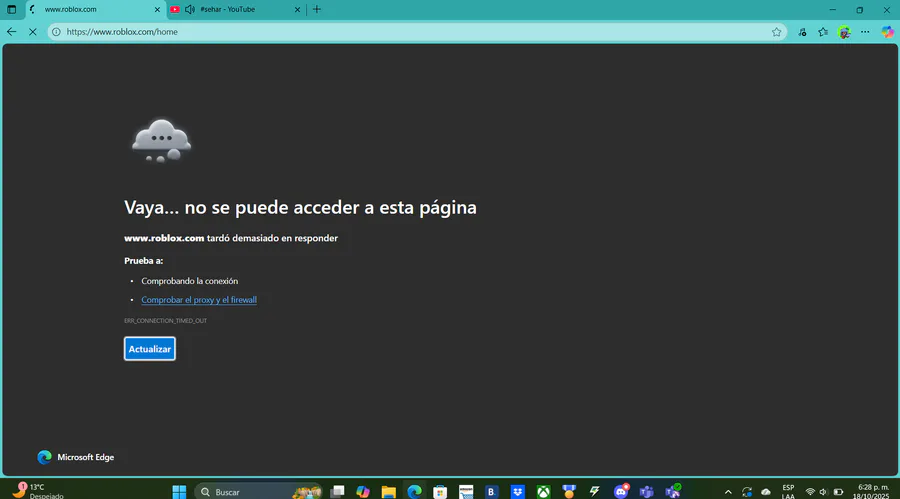The height and width of the screenshot is (499, 900).
Task: Restore down the Edge browser window
Action: [x=859, y=10]
